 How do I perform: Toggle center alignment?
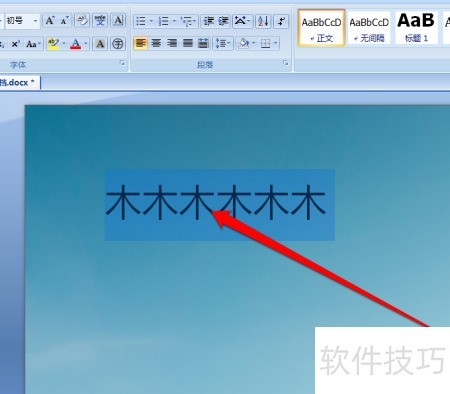pyautogui.click(x=156, y=43)
